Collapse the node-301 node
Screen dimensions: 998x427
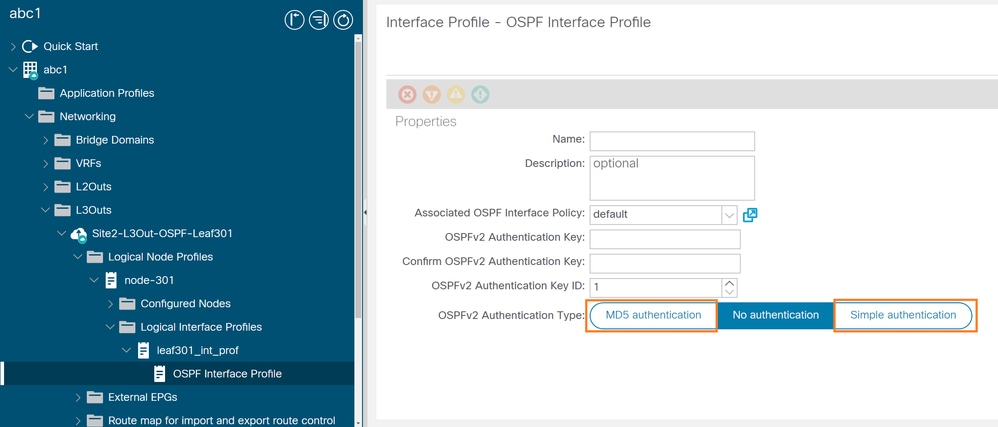pyautogui.click(x=94, y=280)
